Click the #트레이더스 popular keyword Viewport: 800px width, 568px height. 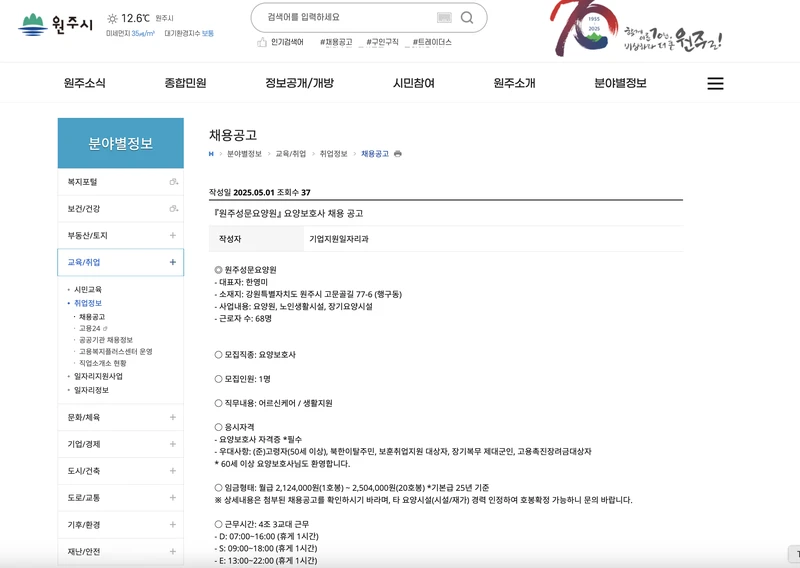432,42
